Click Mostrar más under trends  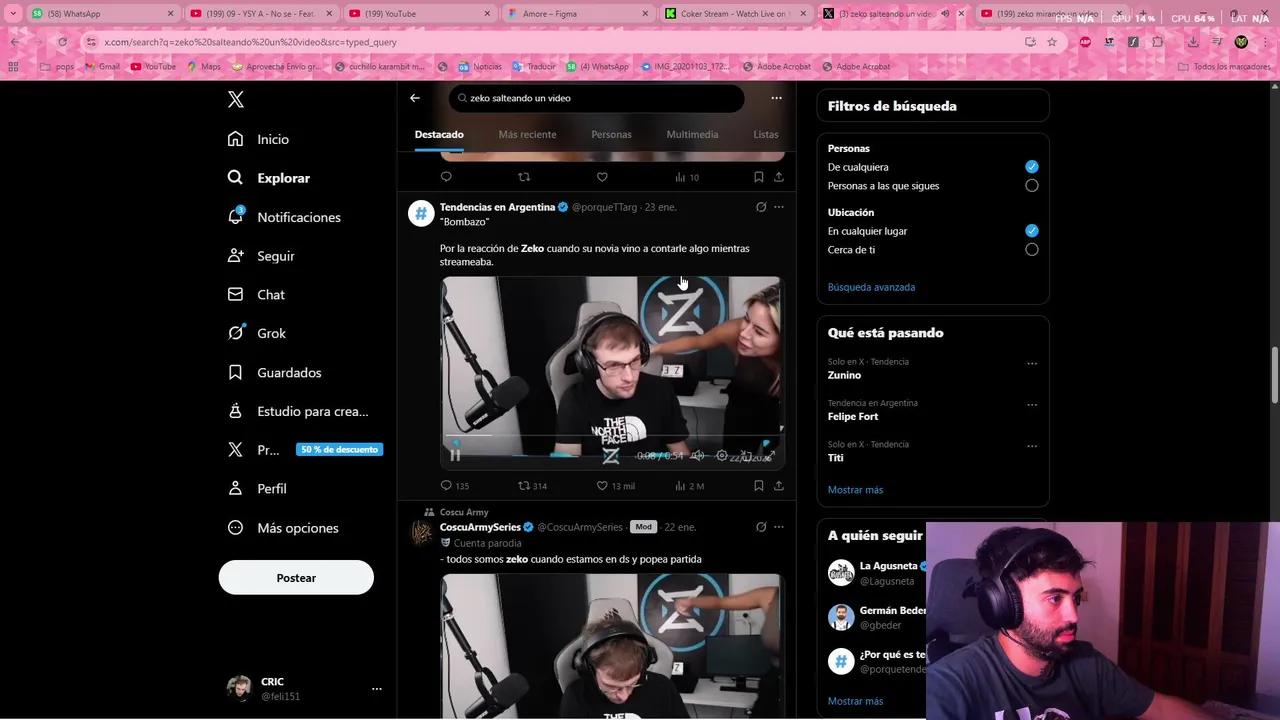(x=855, y=490)
